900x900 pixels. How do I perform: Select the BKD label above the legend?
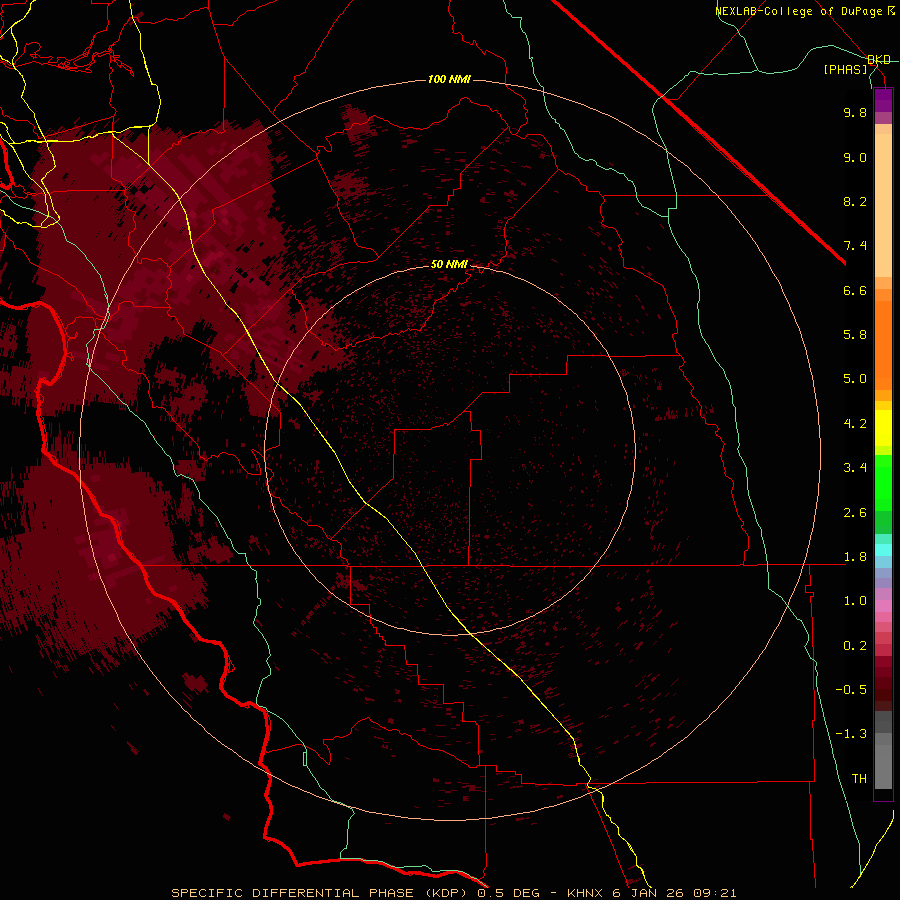pos(879,60)
